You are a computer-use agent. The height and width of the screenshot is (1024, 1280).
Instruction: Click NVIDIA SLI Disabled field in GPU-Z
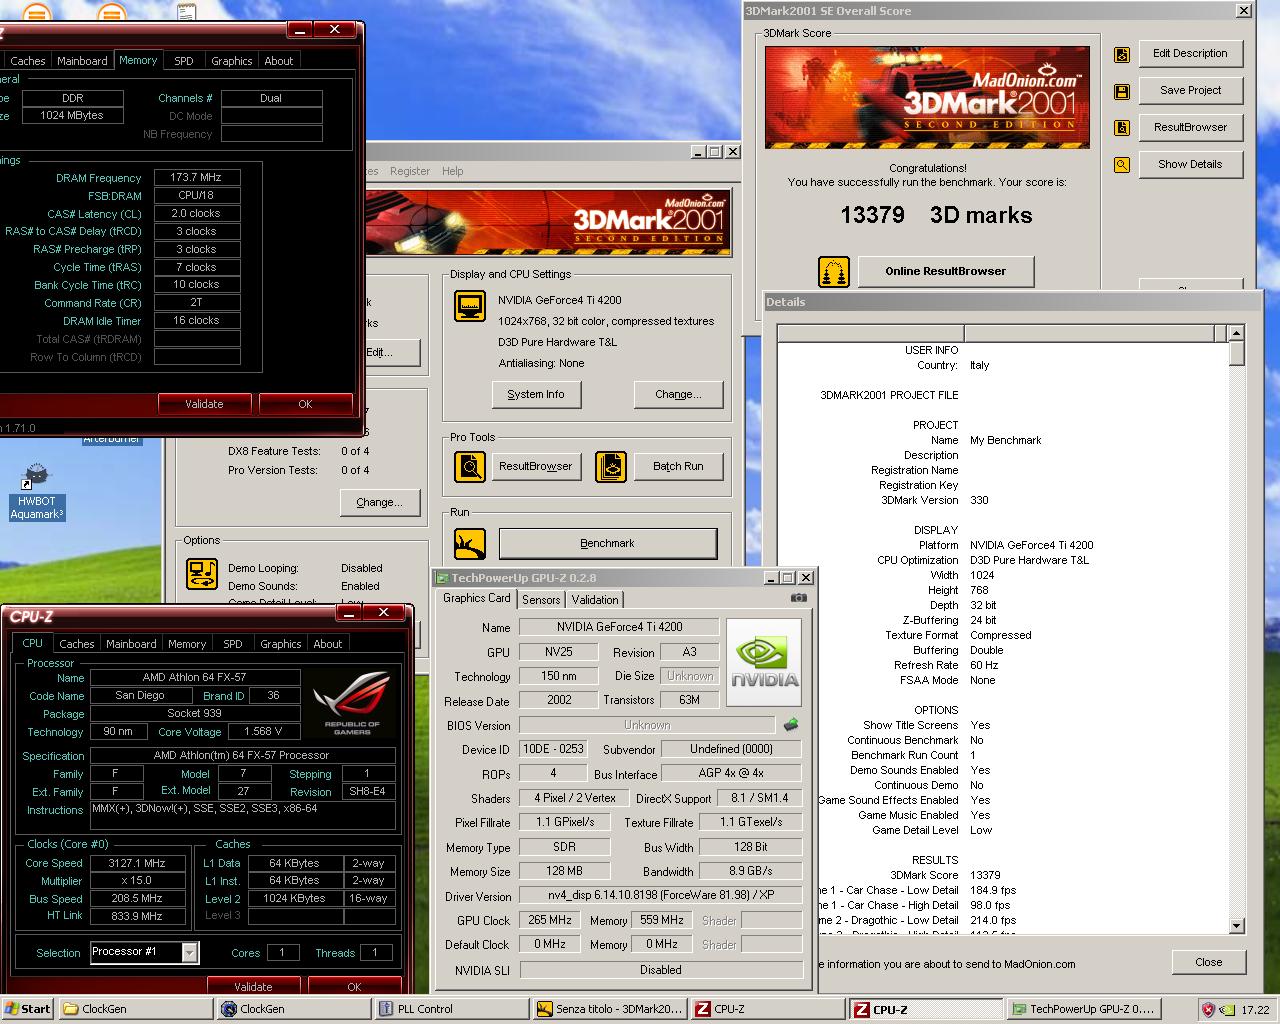(661, 970)
